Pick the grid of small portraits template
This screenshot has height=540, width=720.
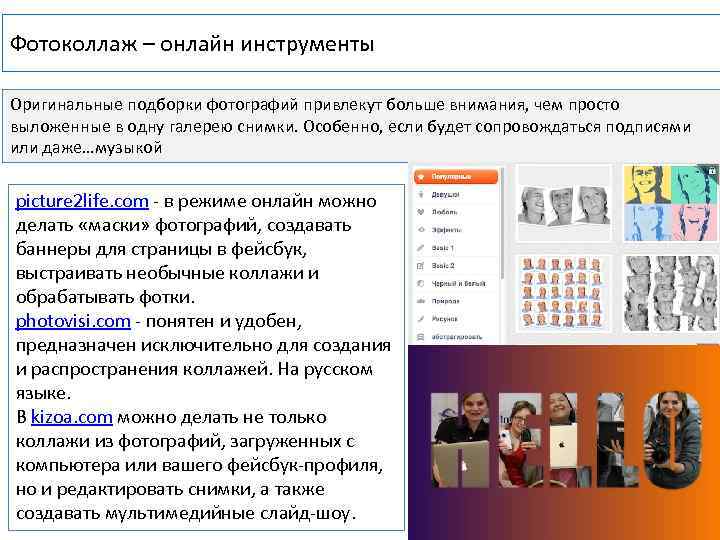(x=562, y=293)
